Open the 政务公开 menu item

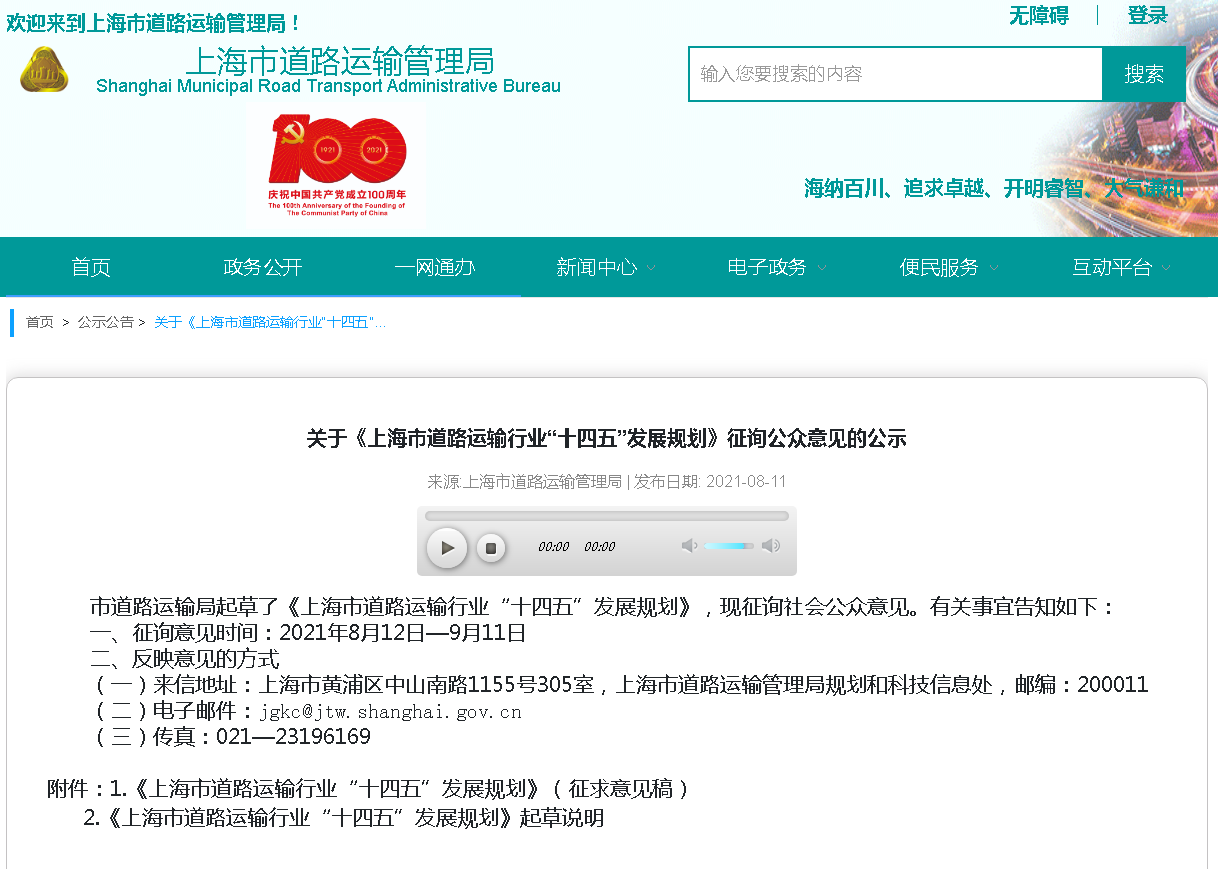(263, 268)
